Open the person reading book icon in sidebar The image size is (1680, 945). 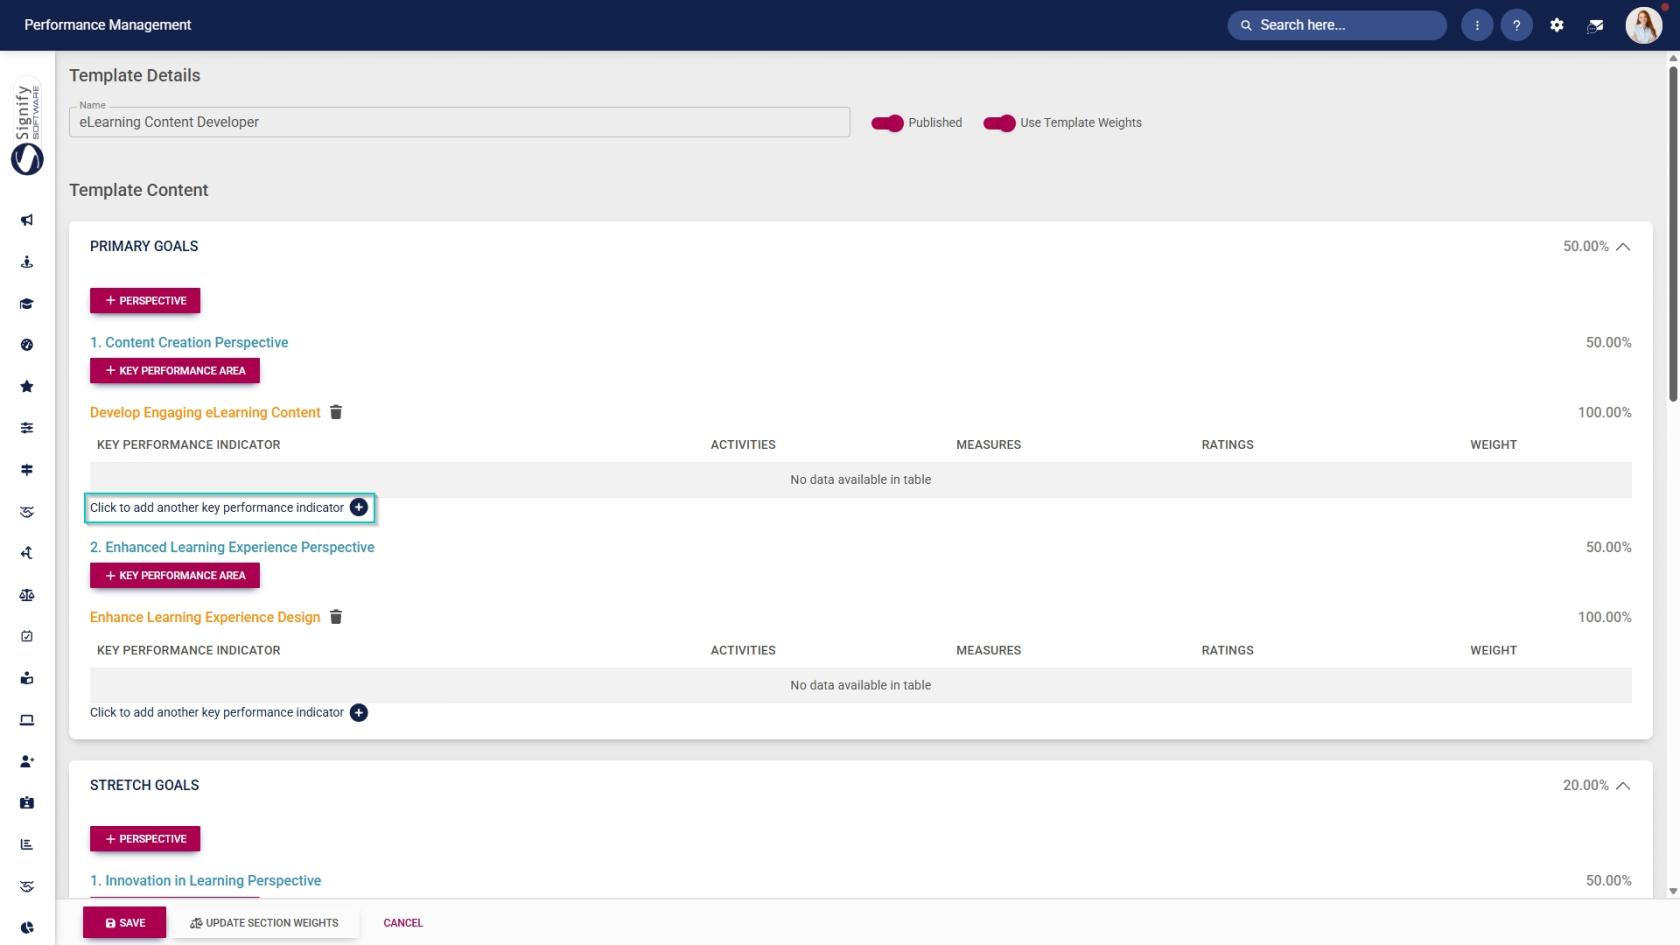27,678
